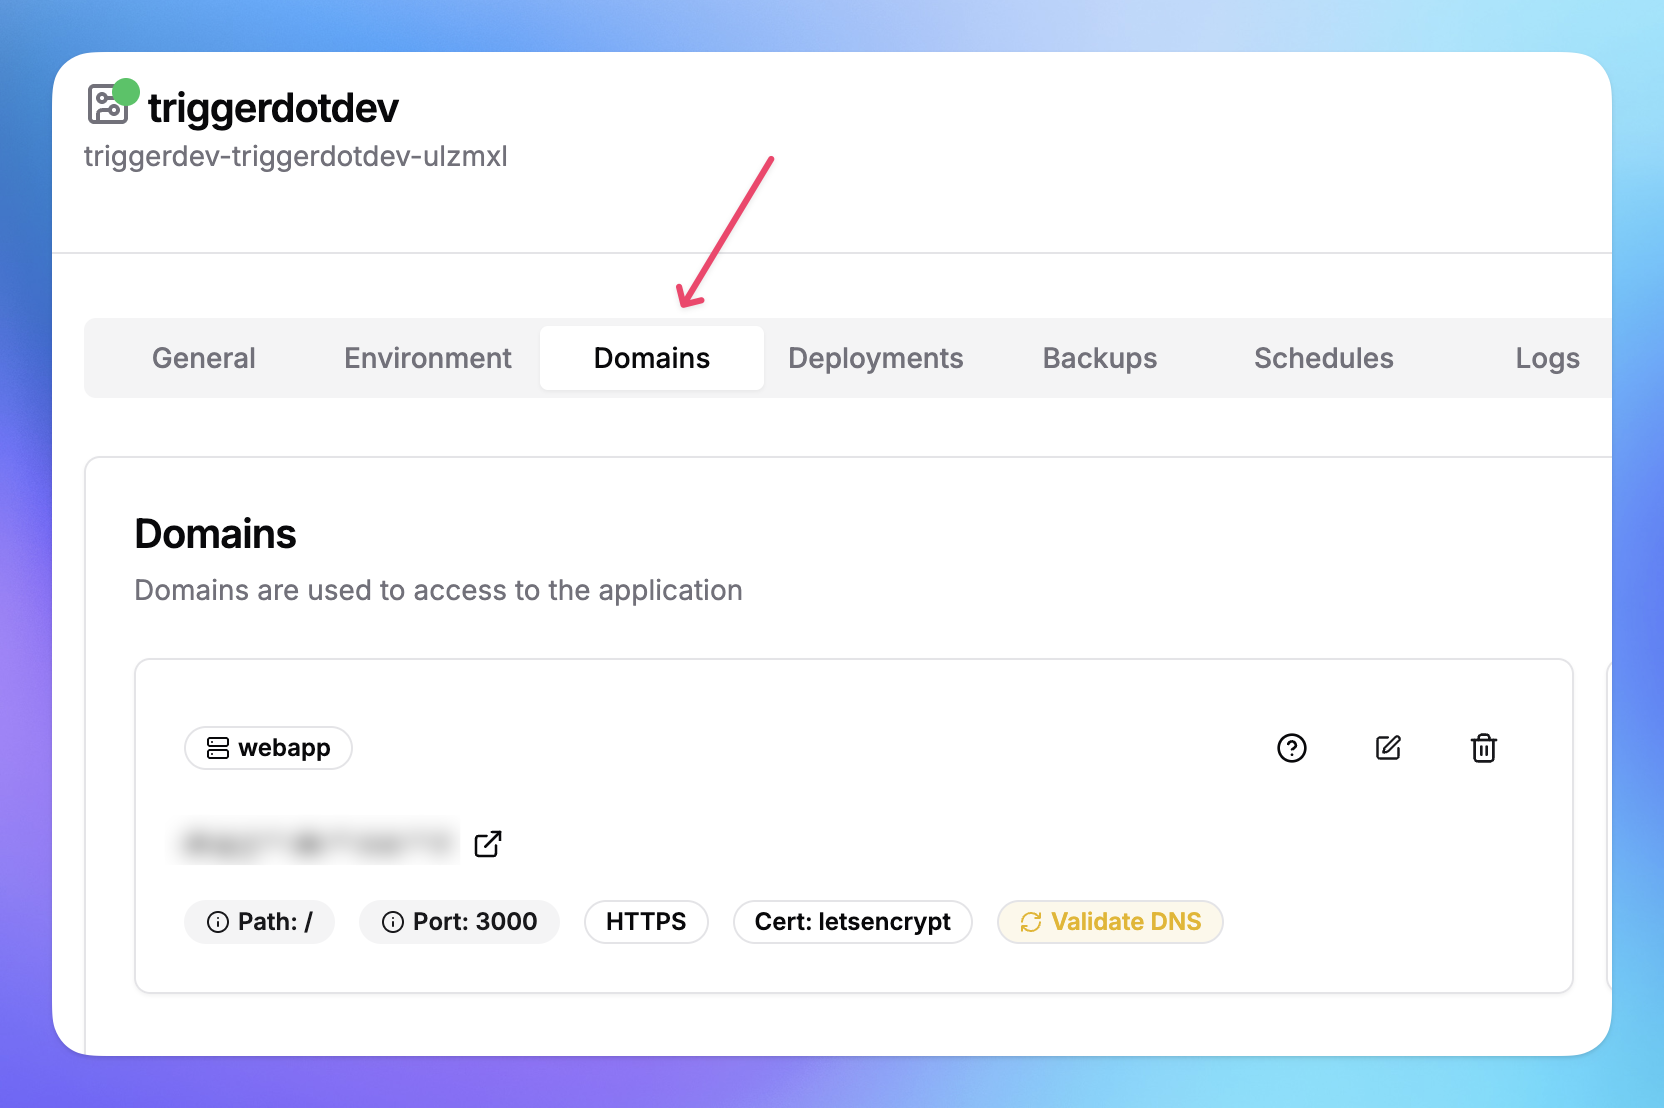Select the Domains tab
The image size is (1664, 1108).
click(x=652, y=358)
